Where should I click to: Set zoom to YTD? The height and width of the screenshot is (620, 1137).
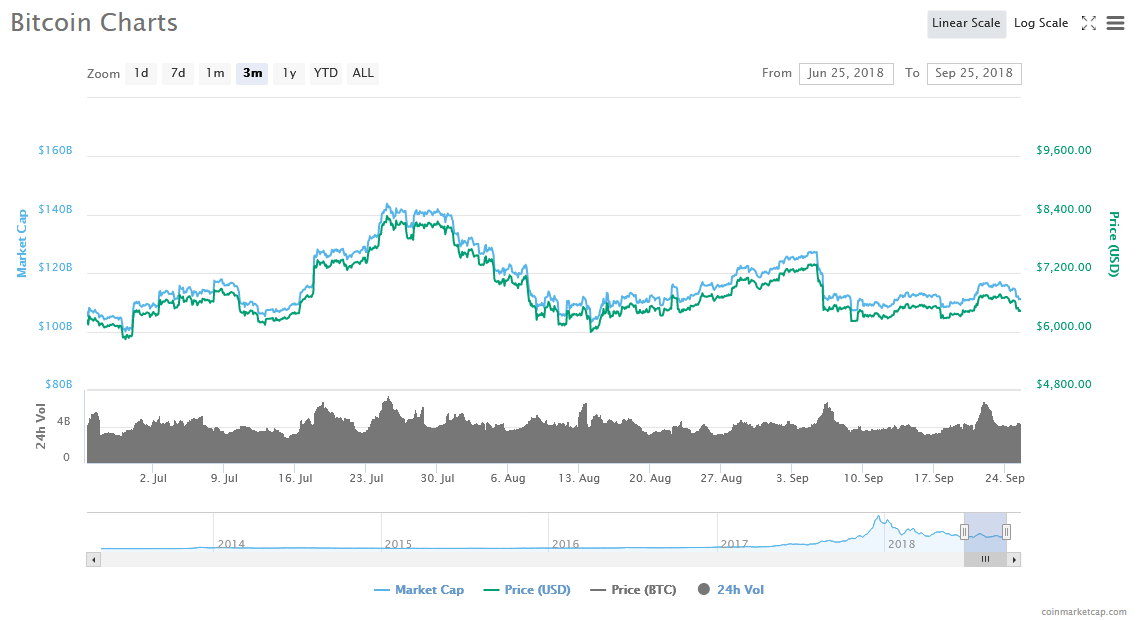[326, 73]
